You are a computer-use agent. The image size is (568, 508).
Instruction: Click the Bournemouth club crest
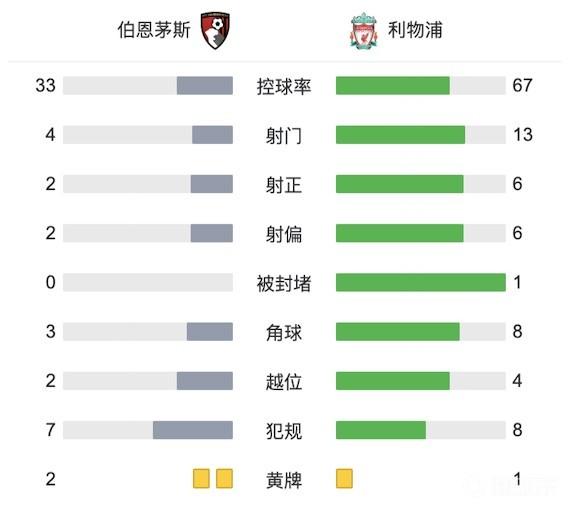pyautogui.click(x=216, y=30)
